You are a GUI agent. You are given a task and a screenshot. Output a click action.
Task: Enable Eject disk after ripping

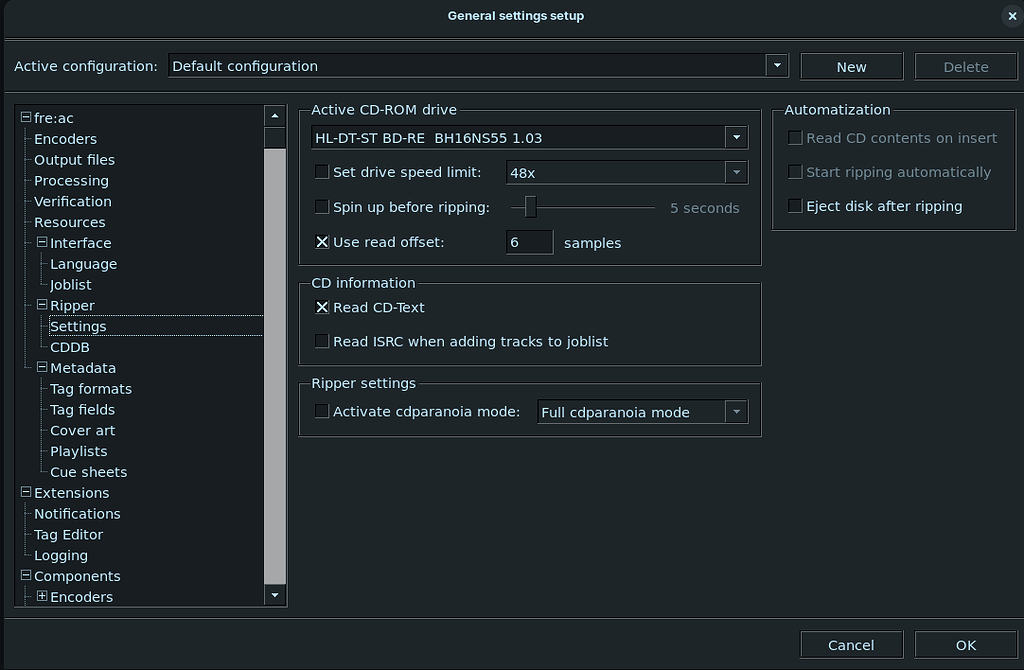point(795,206)
